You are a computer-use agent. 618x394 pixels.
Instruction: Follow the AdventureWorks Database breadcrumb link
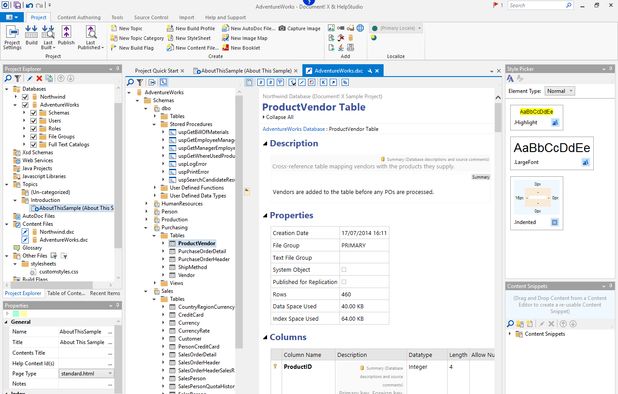pos(294,129)
